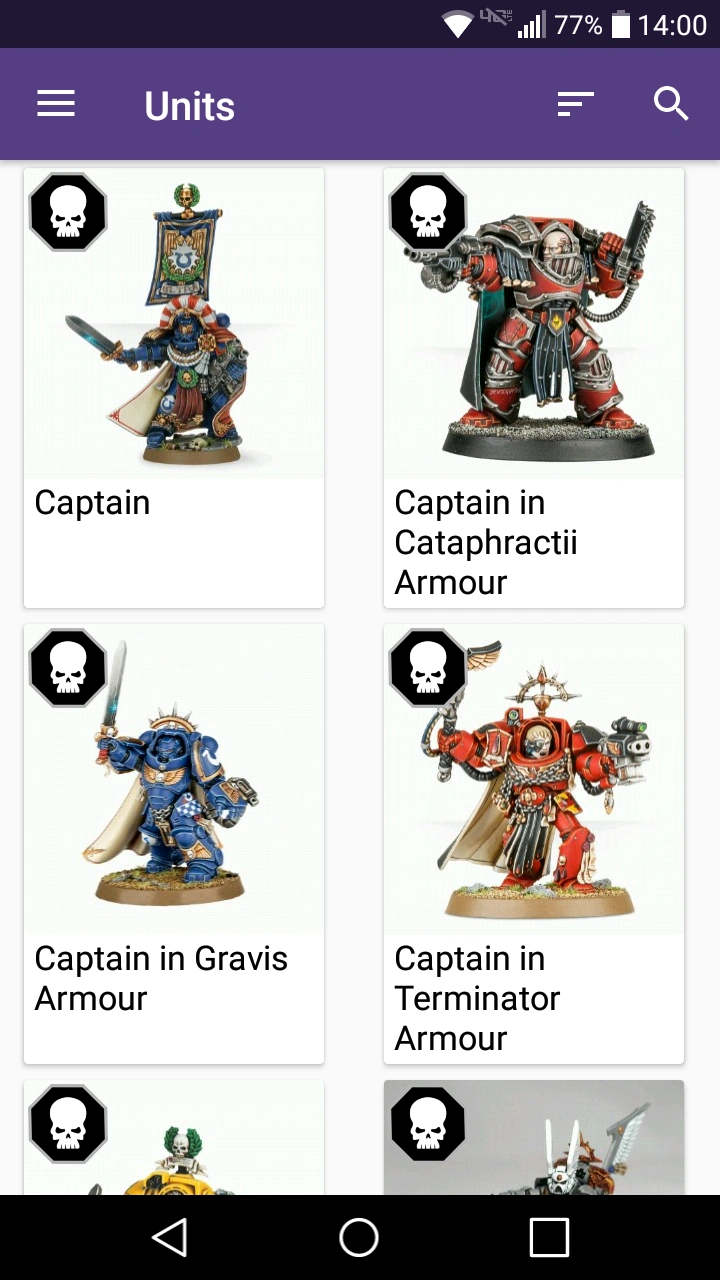This screenshot has height=1280, width=720.
Task: Tap the Android home circle button
Action: (359, 1237)
